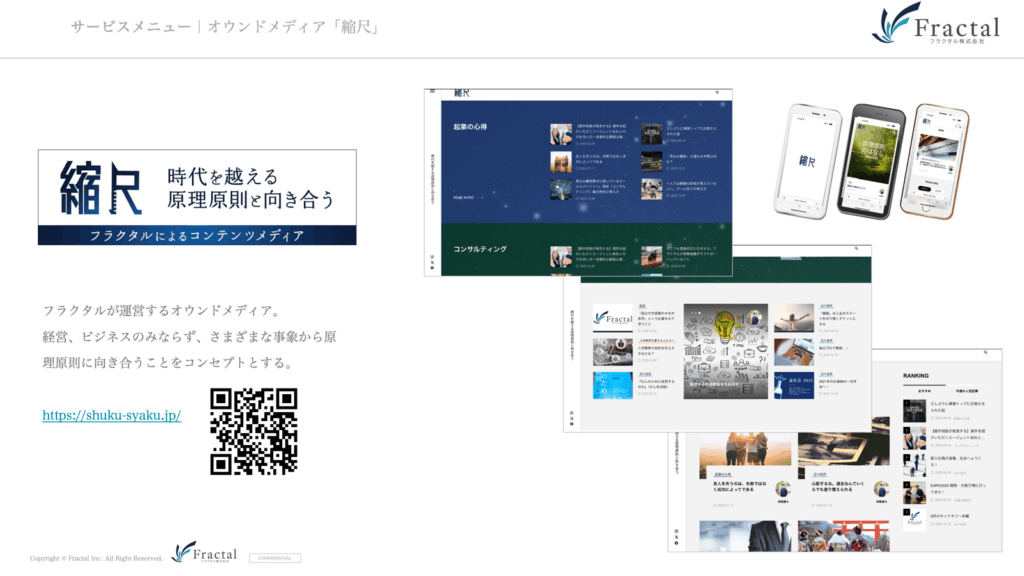Screen dimensions: 1024x576
Task: Click the RANKING heading in the bottom screenshot
Action: (x=916, y=376)
